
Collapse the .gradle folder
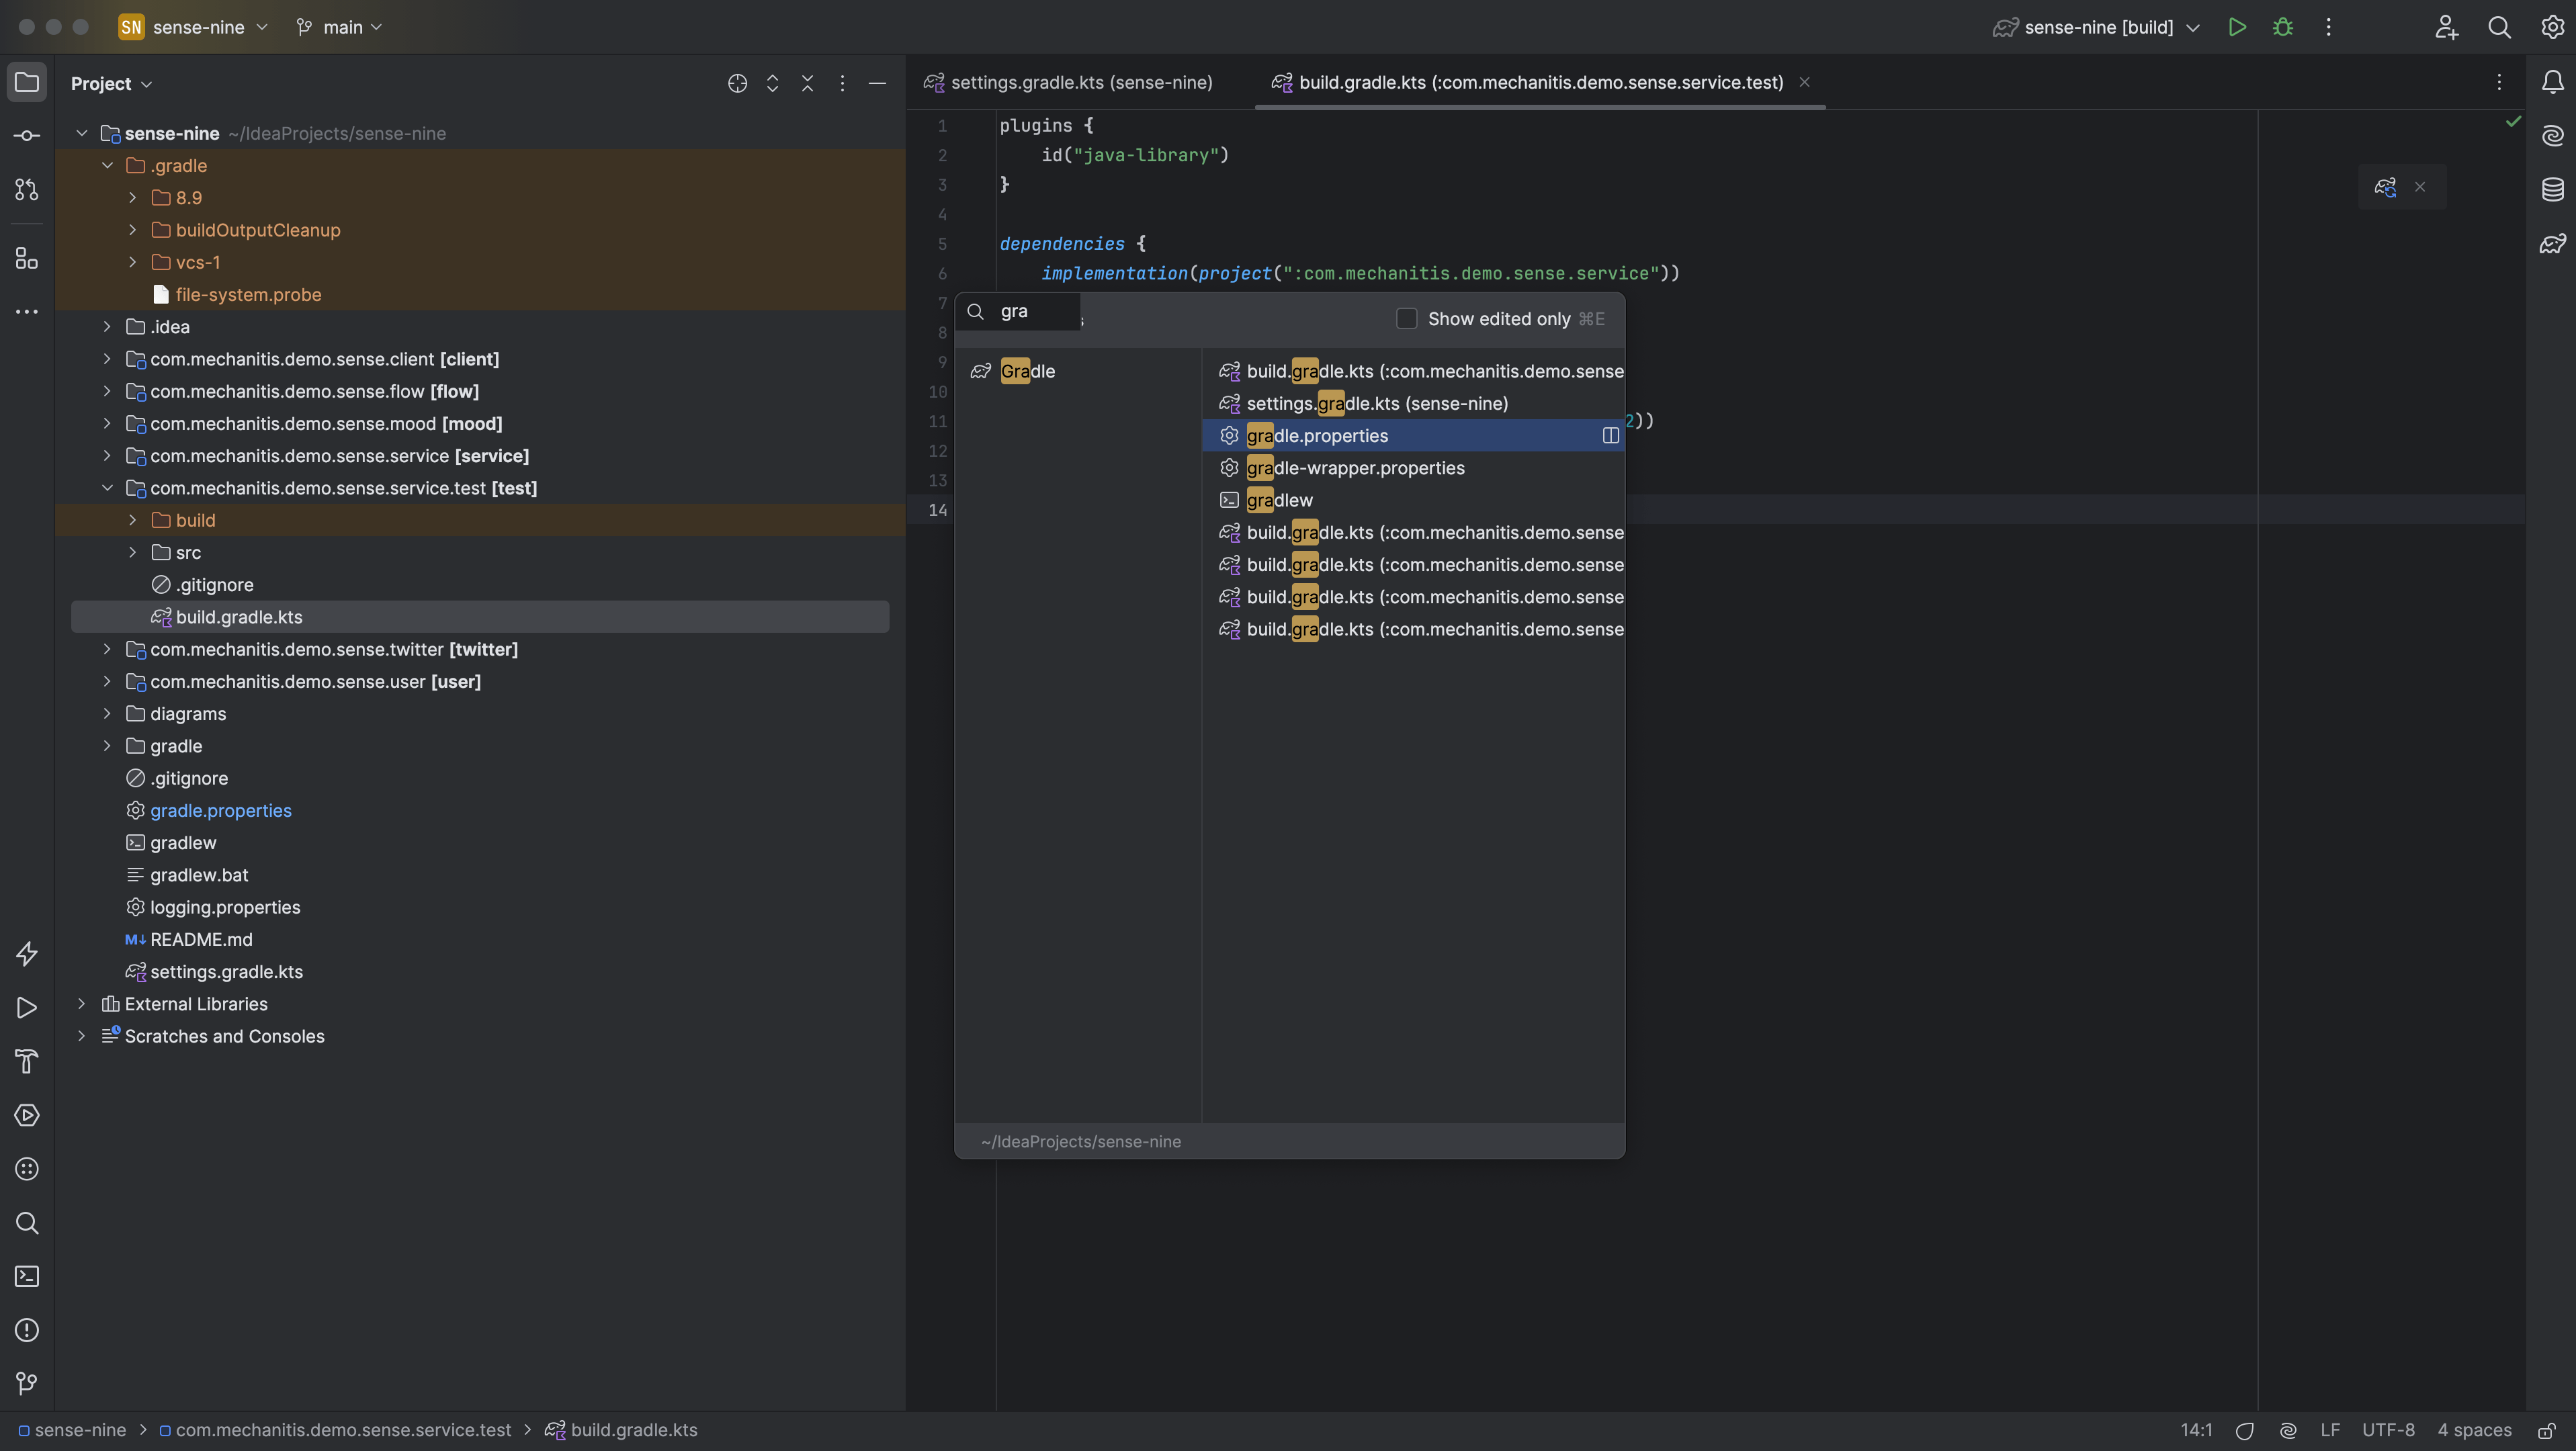pos(107,166)
